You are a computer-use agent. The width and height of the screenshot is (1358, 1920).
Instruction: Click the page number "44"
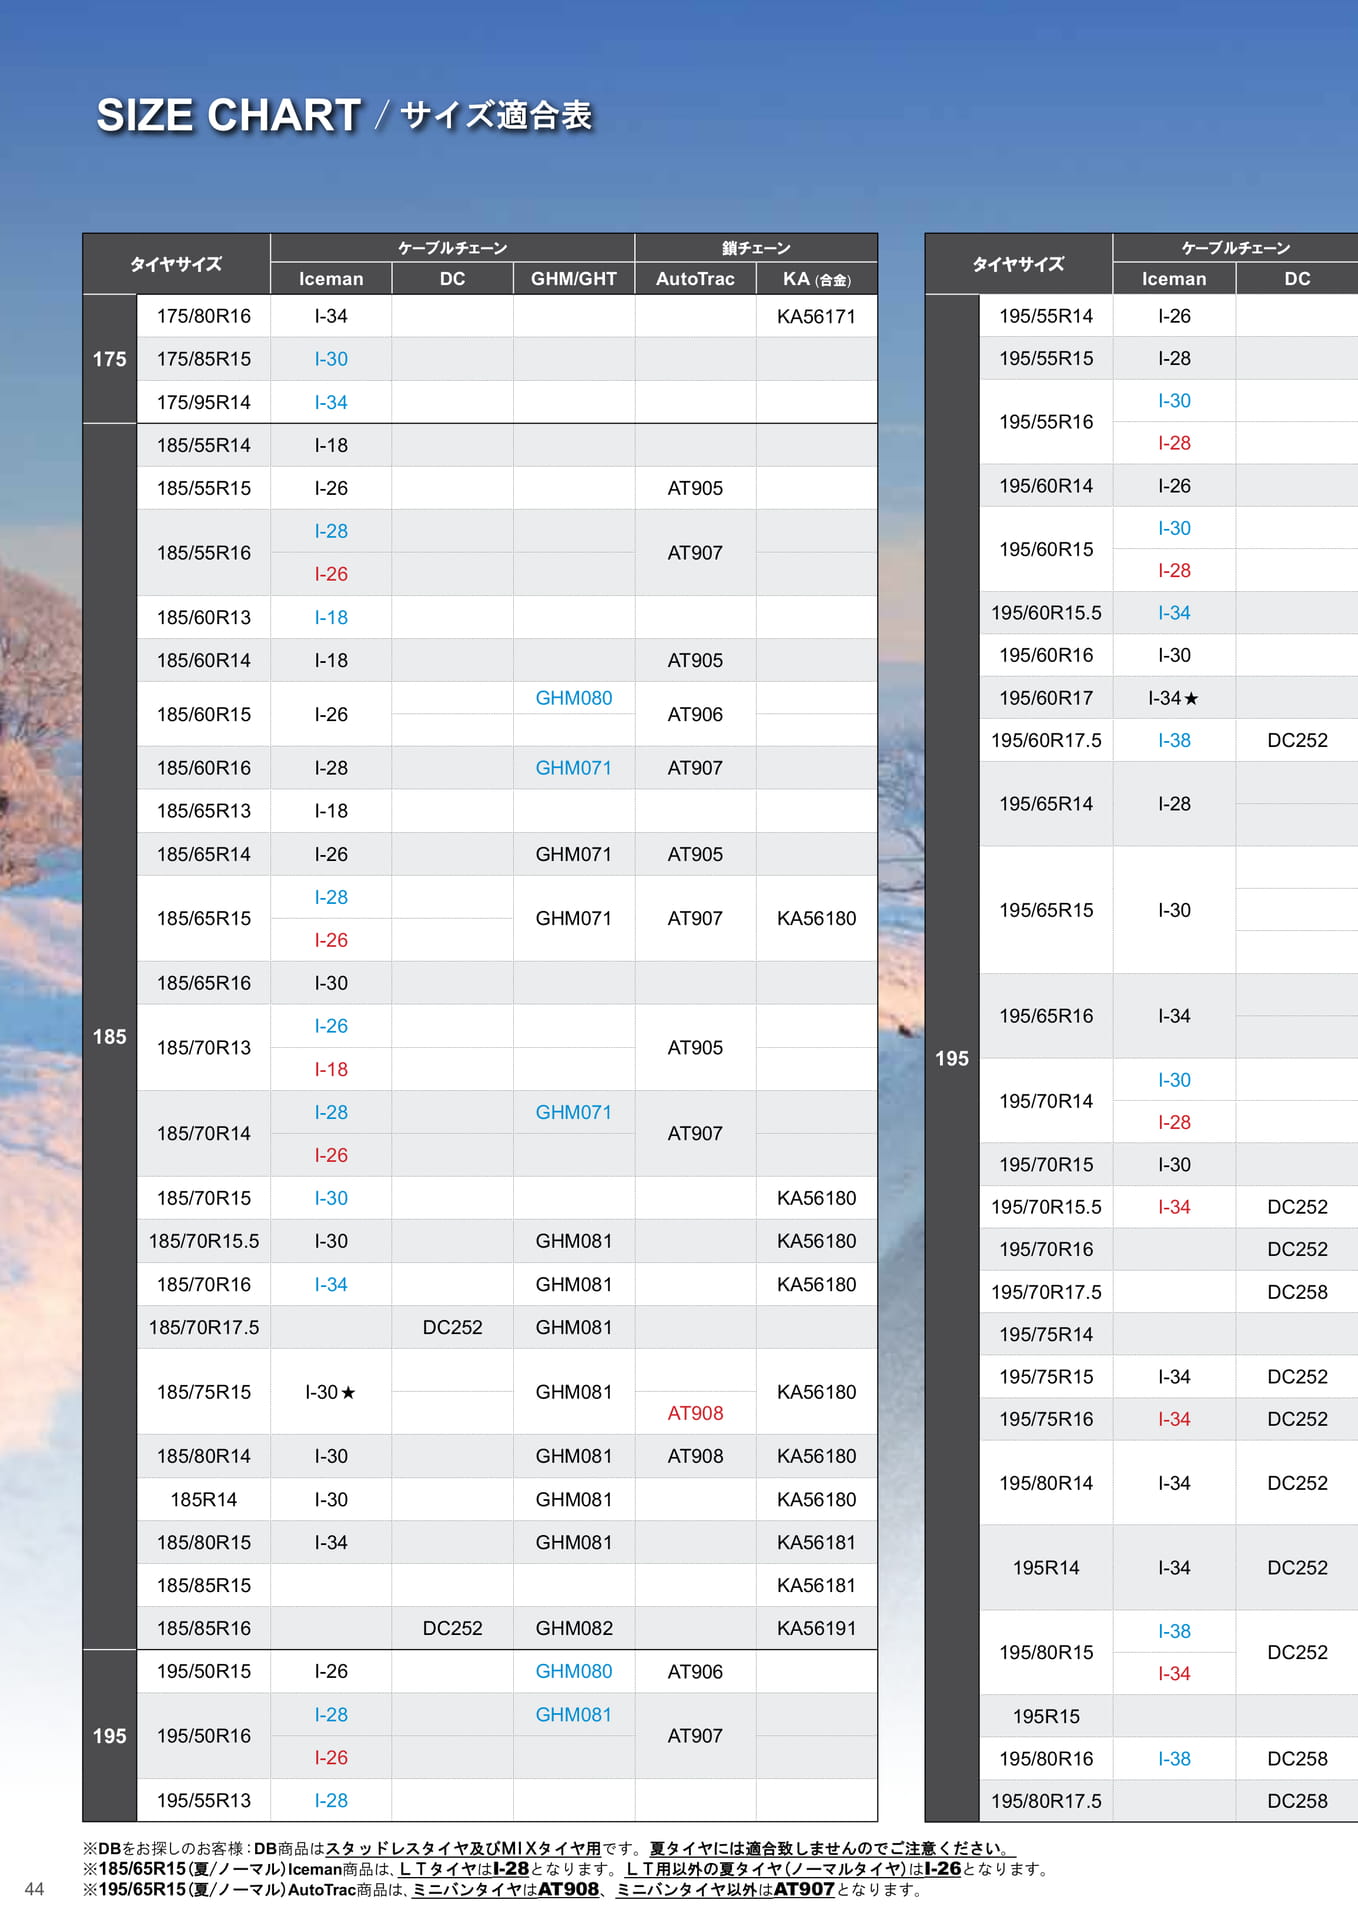point(34,1889)
